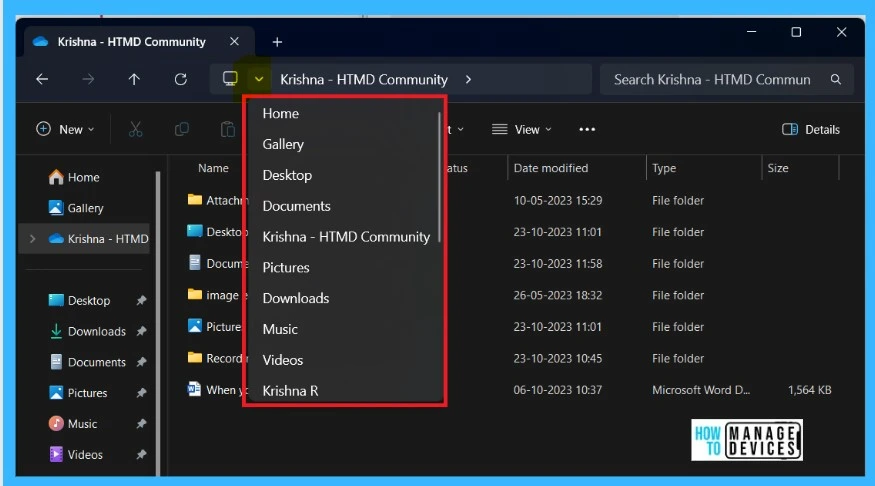Sort by the Name column header
Viewport: 875px width, 486px height.
213,168
